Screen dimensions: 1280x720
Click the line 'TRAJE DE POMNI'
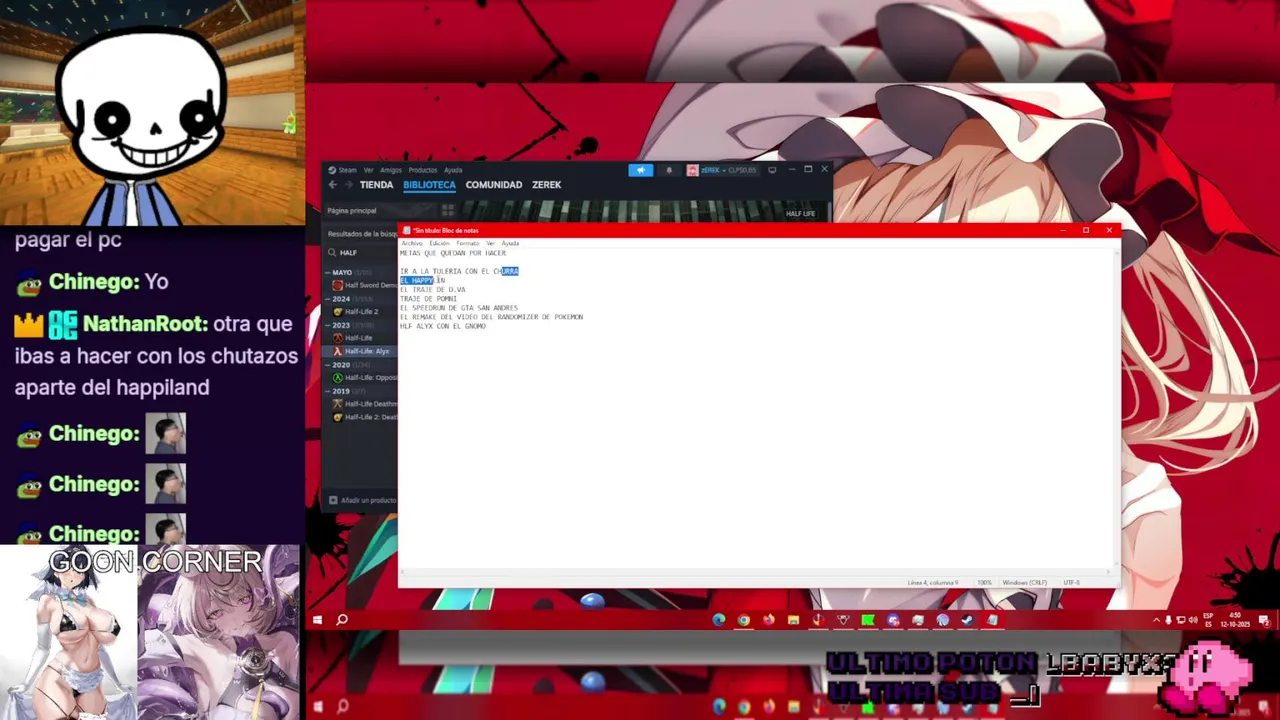428,299
